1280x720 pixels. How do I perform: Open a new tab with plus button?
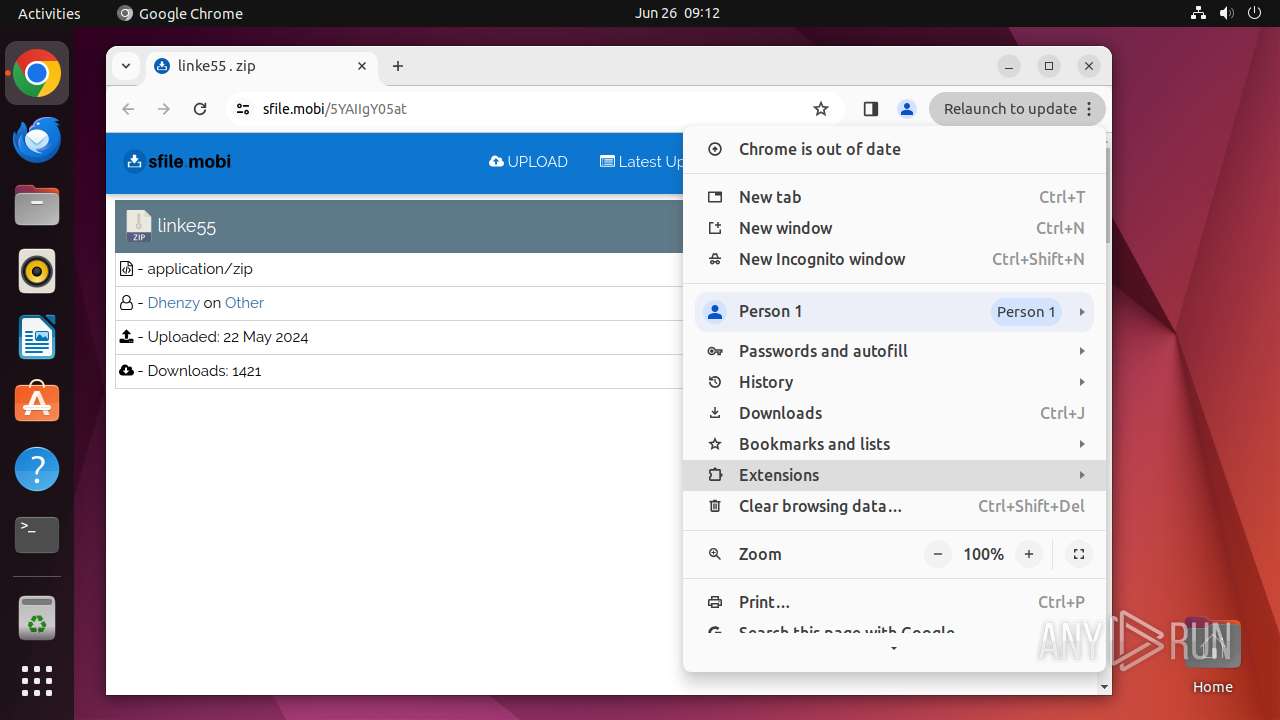coord(398,66)
